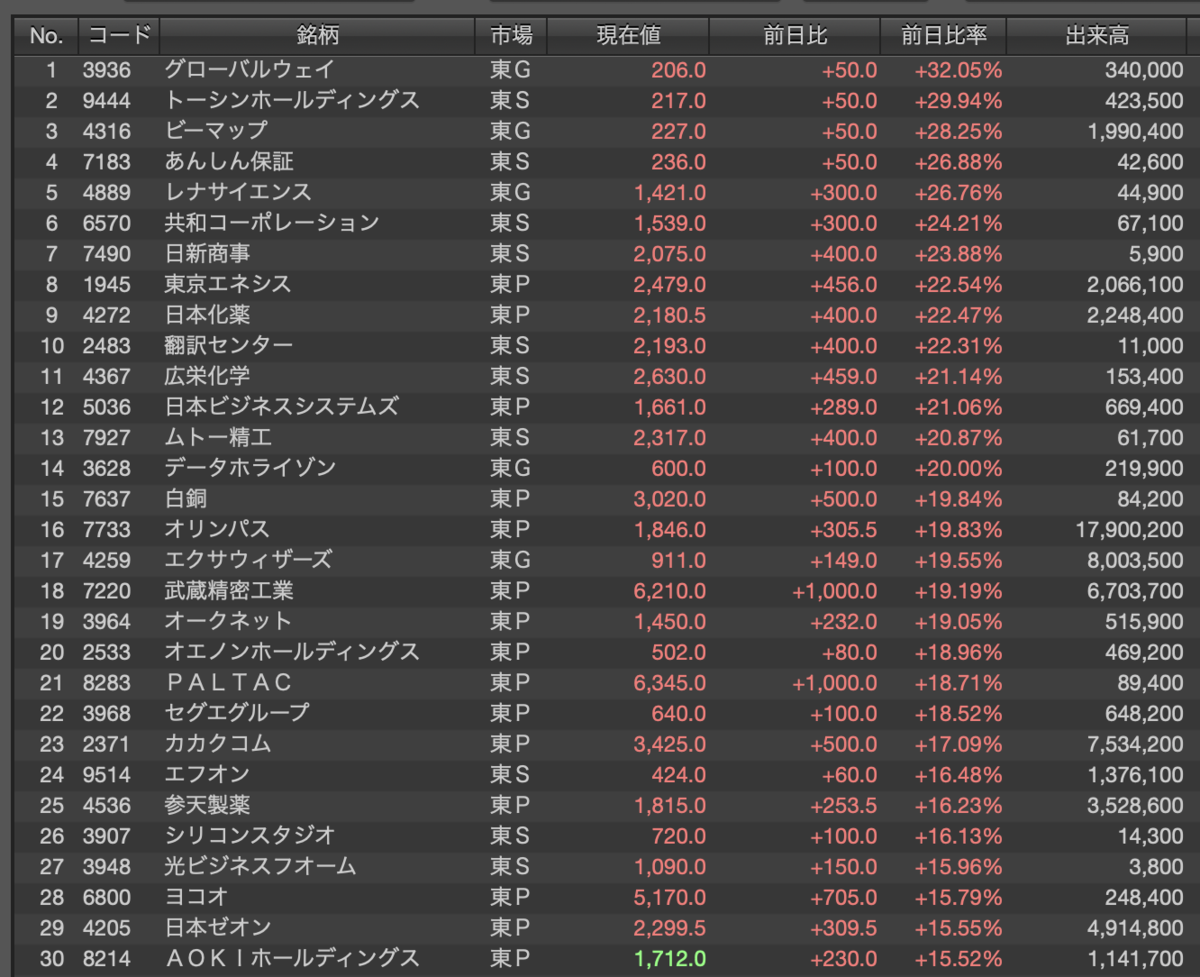Image resolution: width=1200 pixels, height=977 pixels.
Task: Click volume value 7,534,200
Action: 1135,744
